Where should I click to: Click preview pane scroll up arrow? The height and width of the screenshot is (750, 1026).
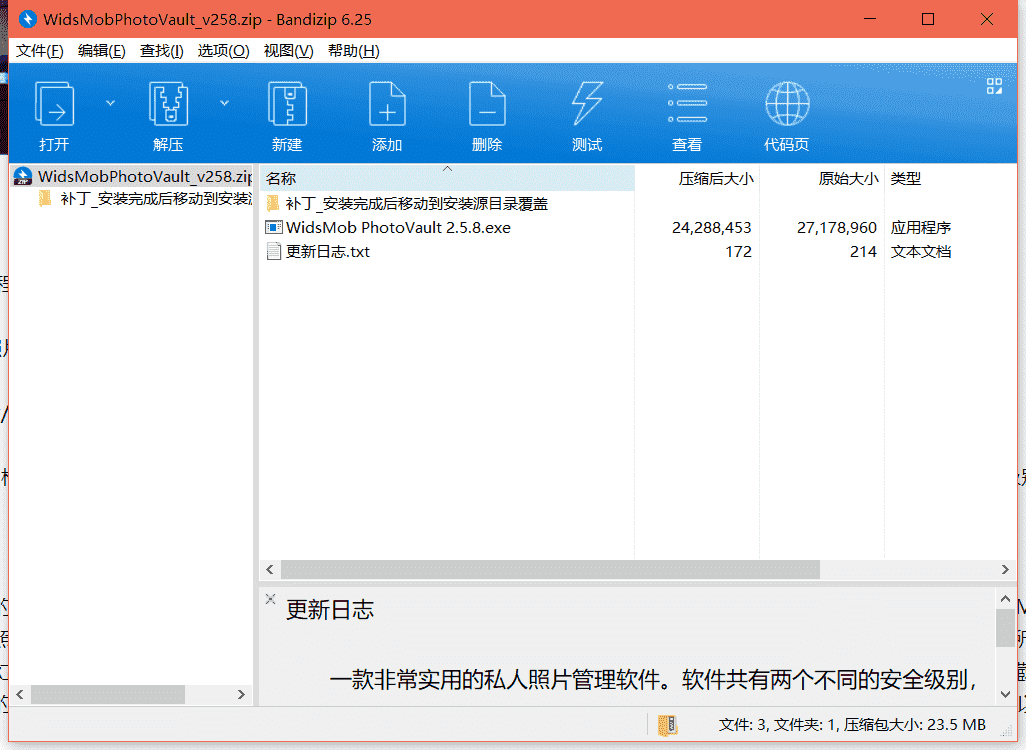click(1005, 599)
